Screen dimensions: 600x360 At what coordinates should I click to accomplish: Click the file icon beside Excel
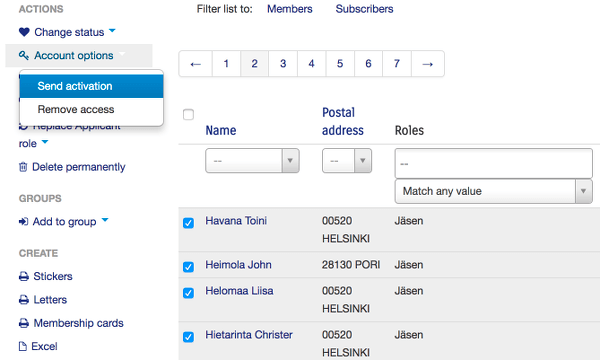click(23, 346)
